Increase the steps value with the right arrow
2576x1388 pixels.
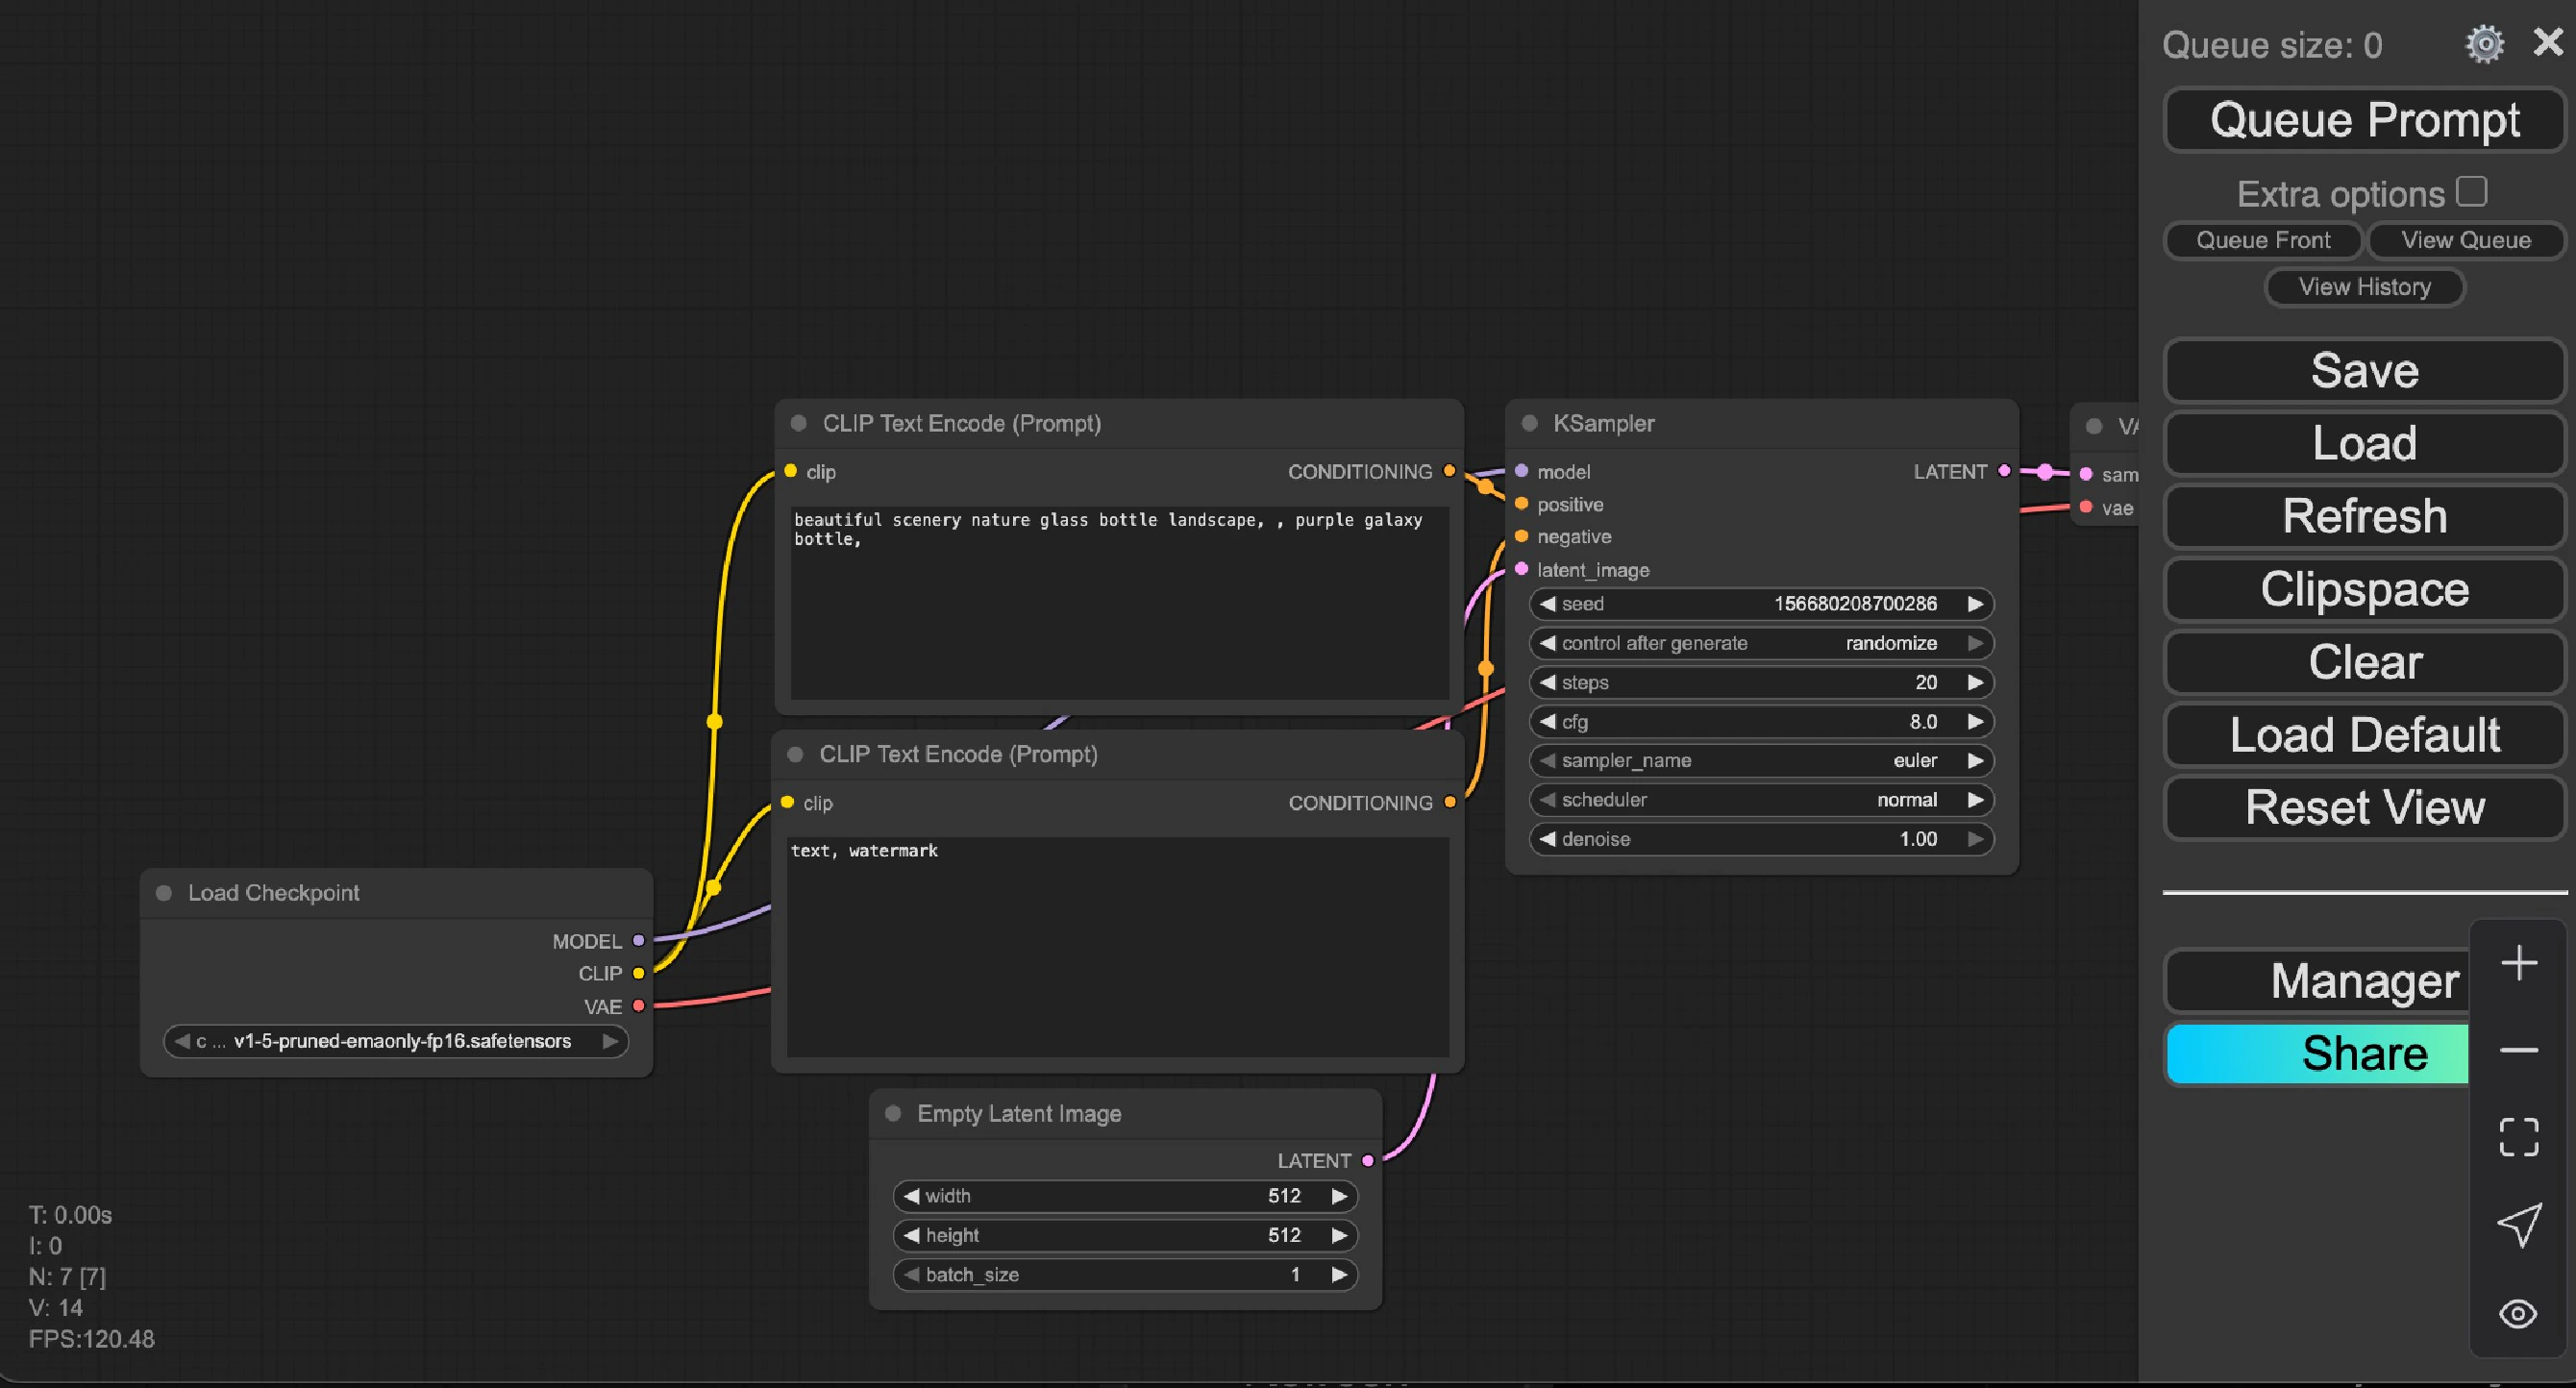point(1975,682)
